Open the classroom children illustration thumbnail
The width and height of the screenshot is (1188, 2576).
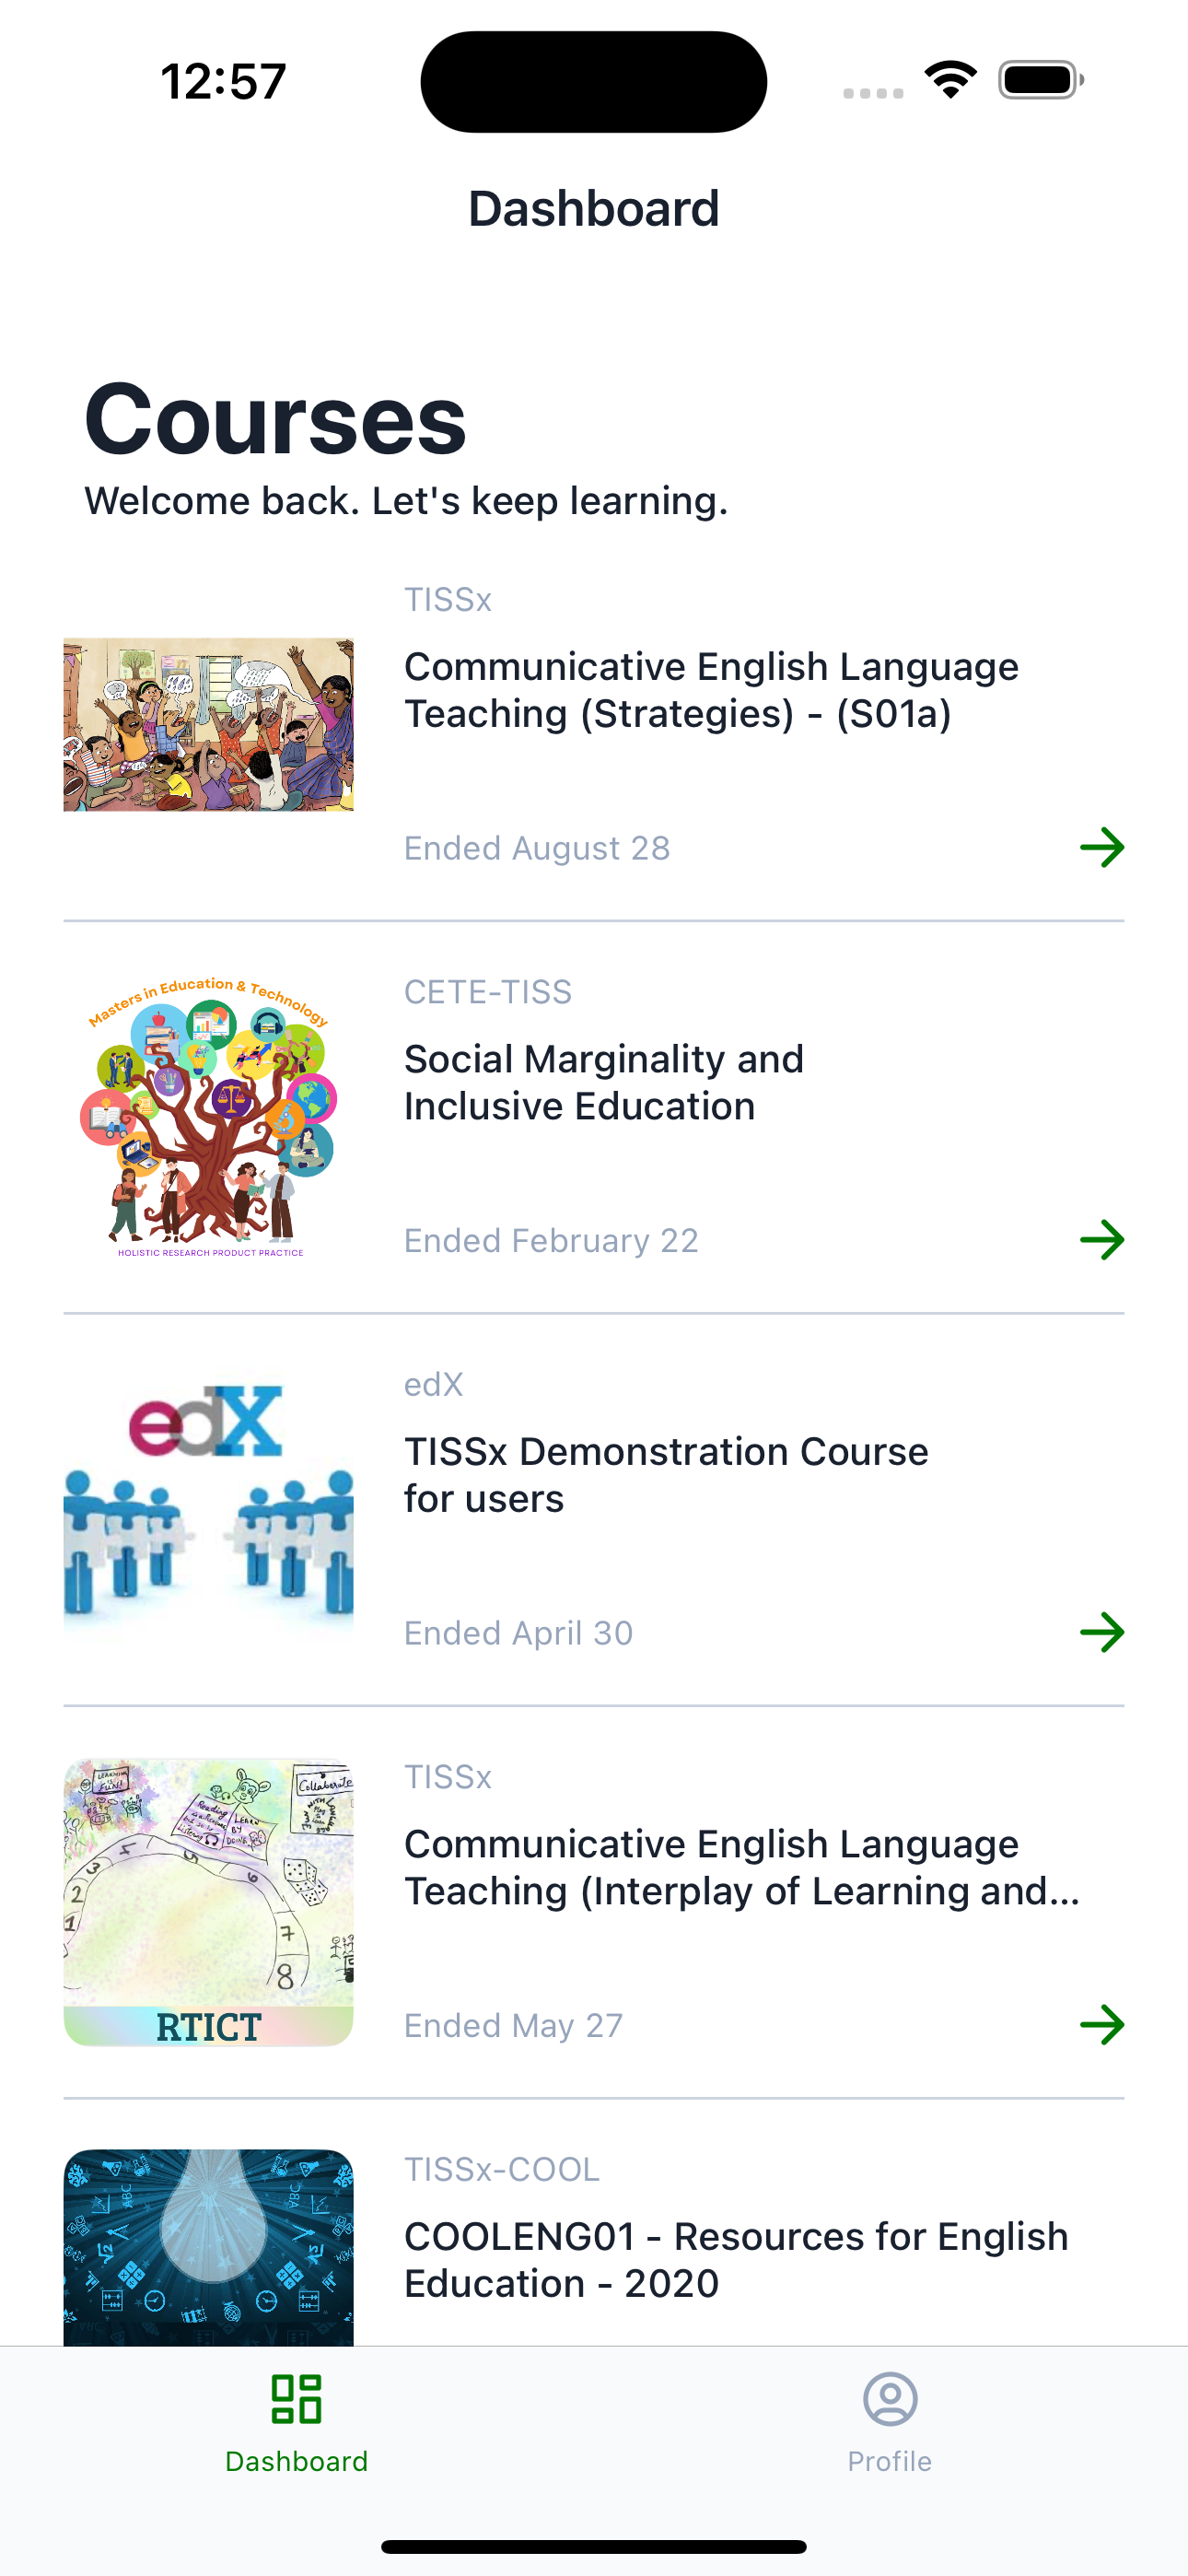click(x=208, y=724)
